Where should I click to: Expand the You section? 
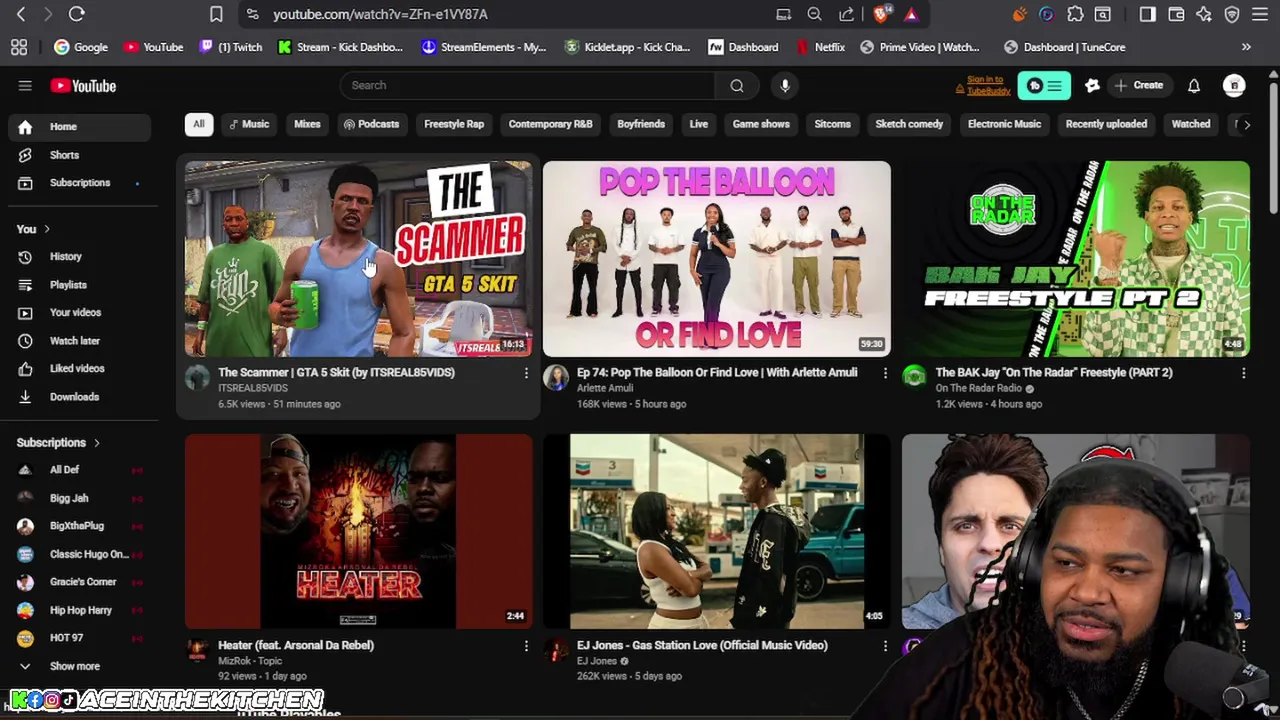33,229
